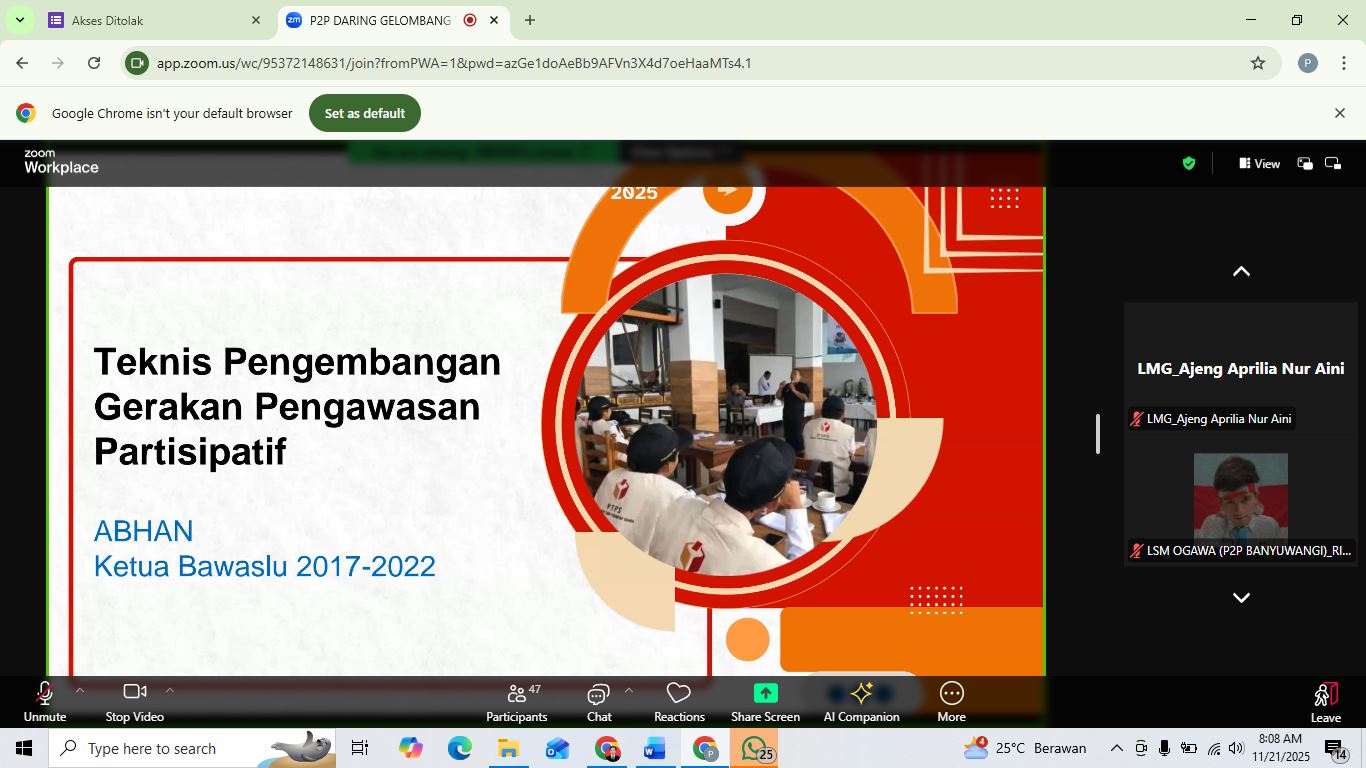Expand video options arrow beside Stop Video
This screenshot has height=768, width=1366.
170,690
